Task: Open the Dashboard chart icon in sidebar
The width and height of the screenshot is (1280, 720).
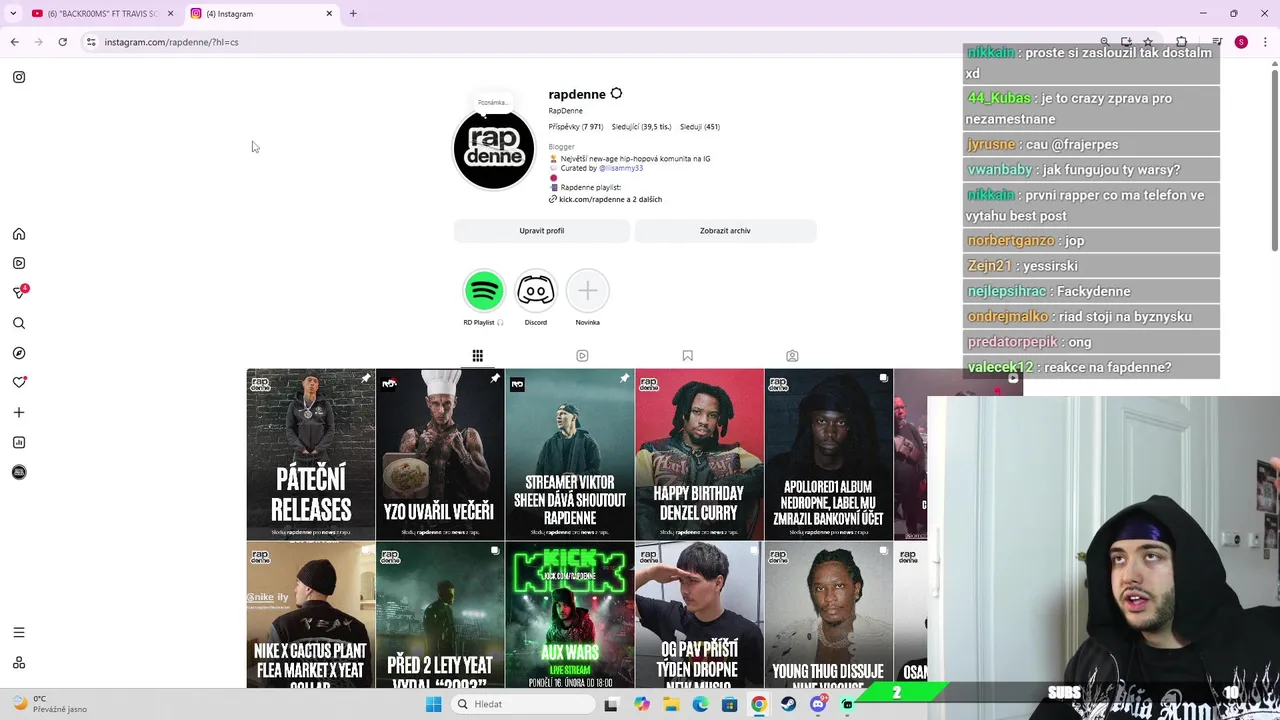Action: (19, 442)
